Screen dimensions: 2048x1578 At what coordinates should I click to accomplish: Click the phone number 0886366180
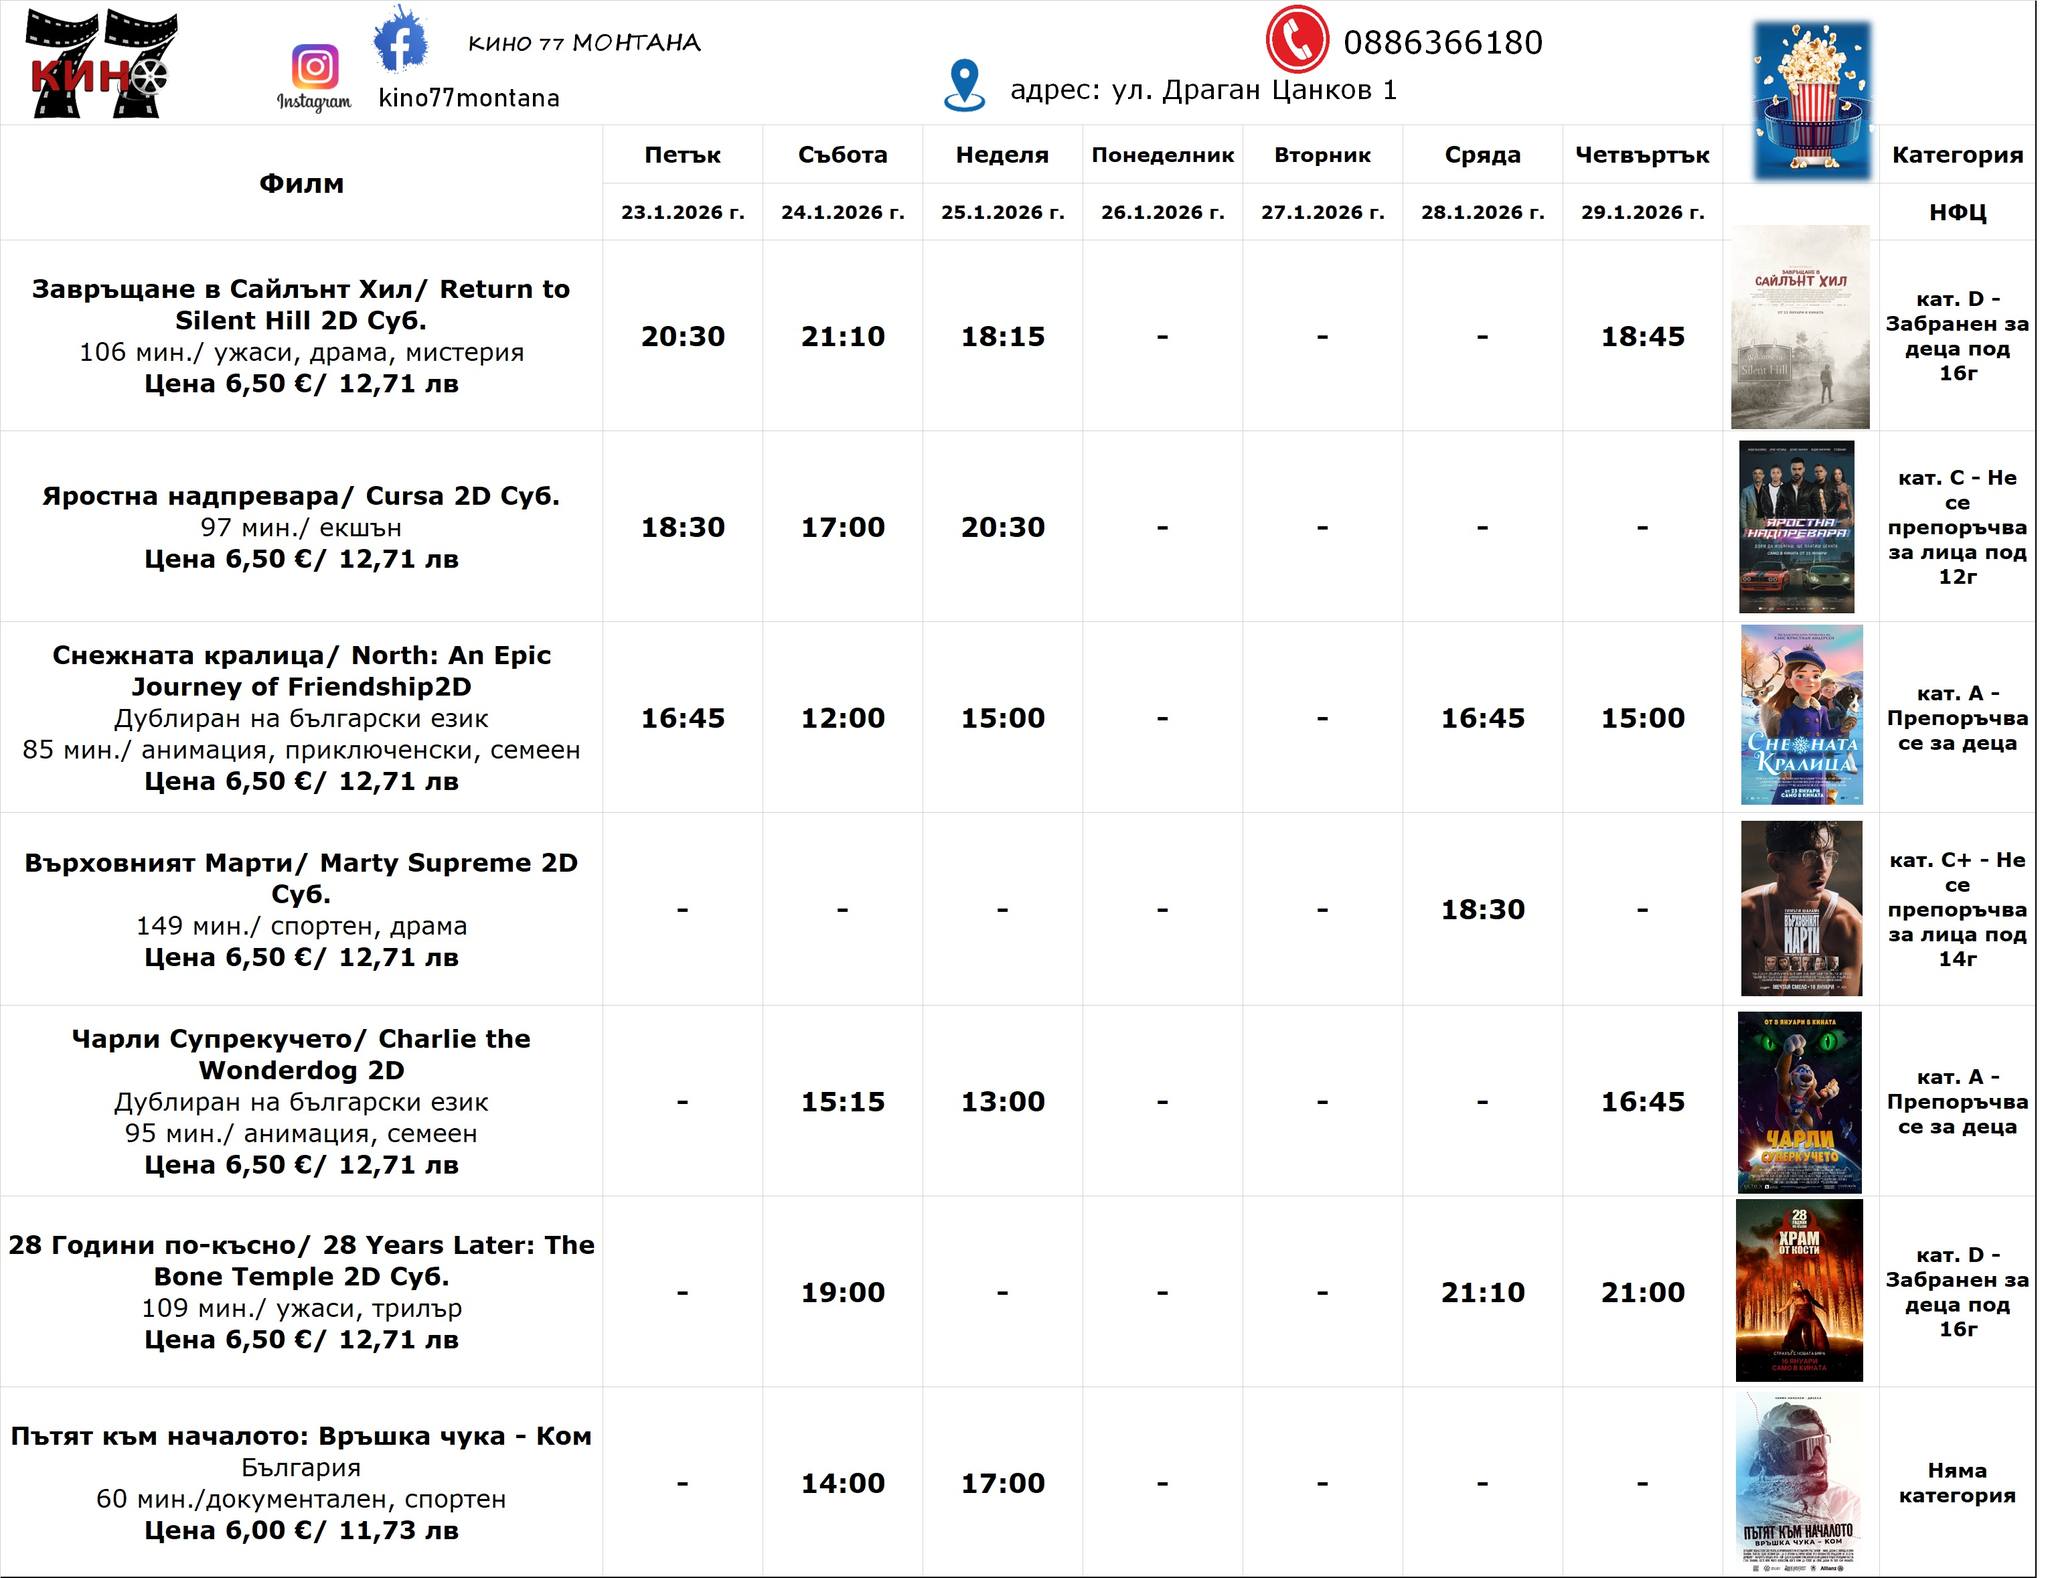[x=1443, y=43]
